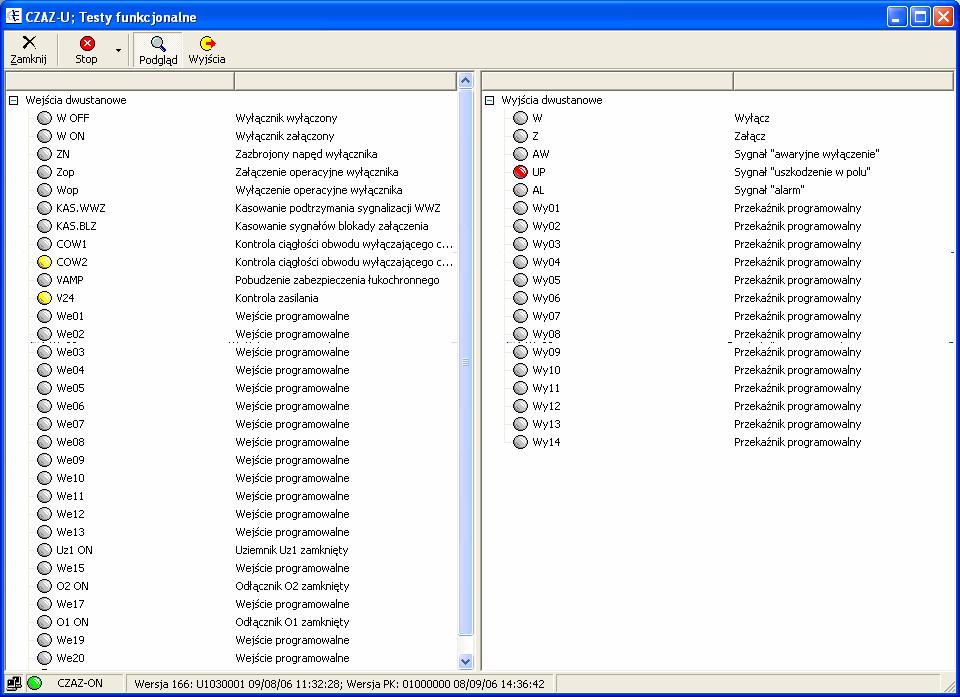Screen dimensions: 960x697
Task: Click the Wy14 output indicator icon
Action: click(x=520, y=442)
